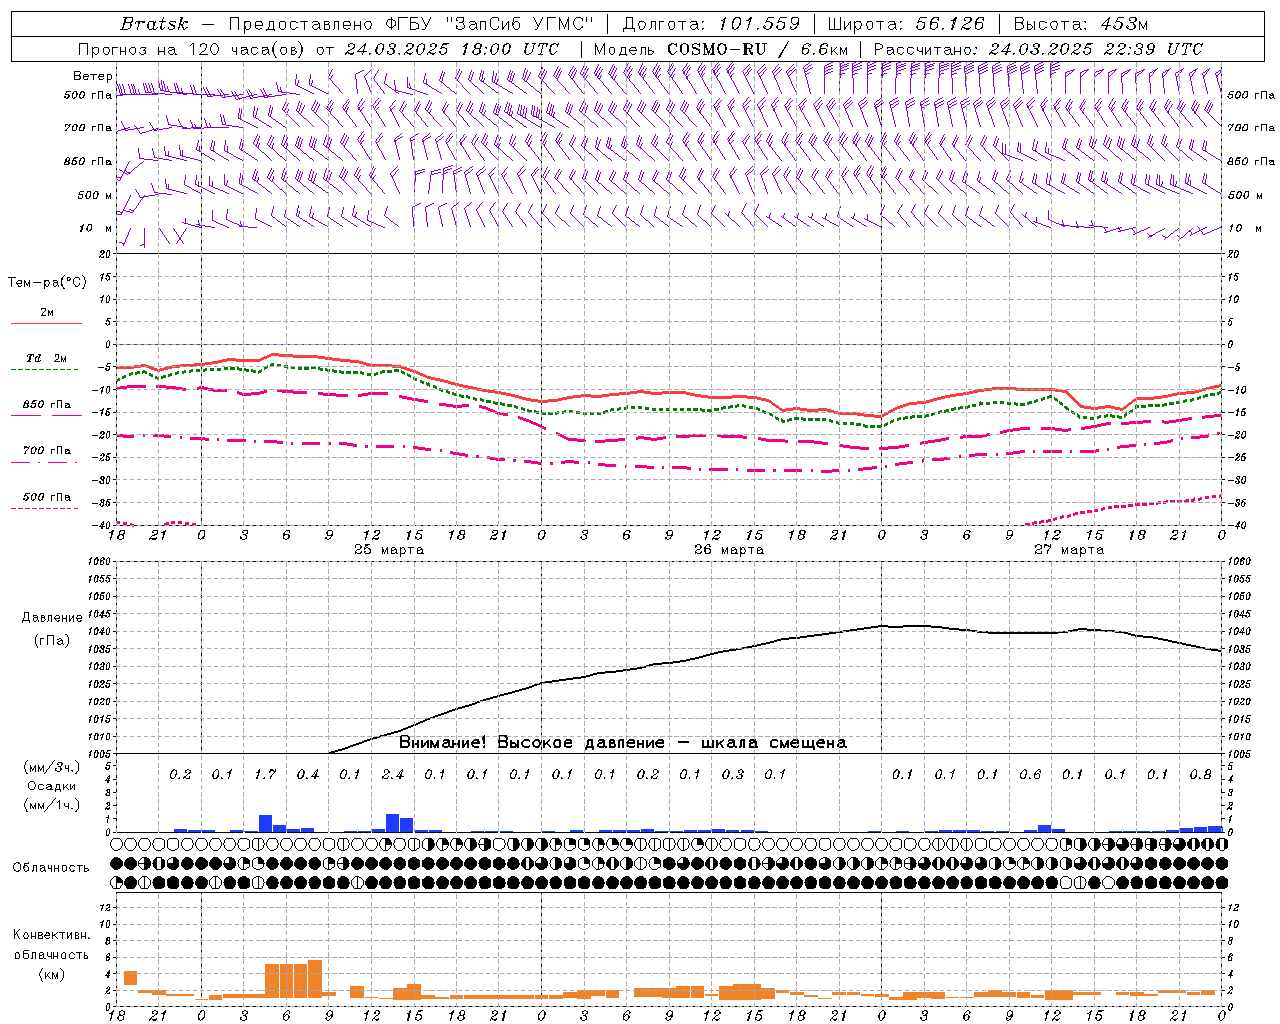Screen dimensions: 1280x1024
Task: Click the elevation text "Высота: 453м"
Action: tap(1081, 23)
